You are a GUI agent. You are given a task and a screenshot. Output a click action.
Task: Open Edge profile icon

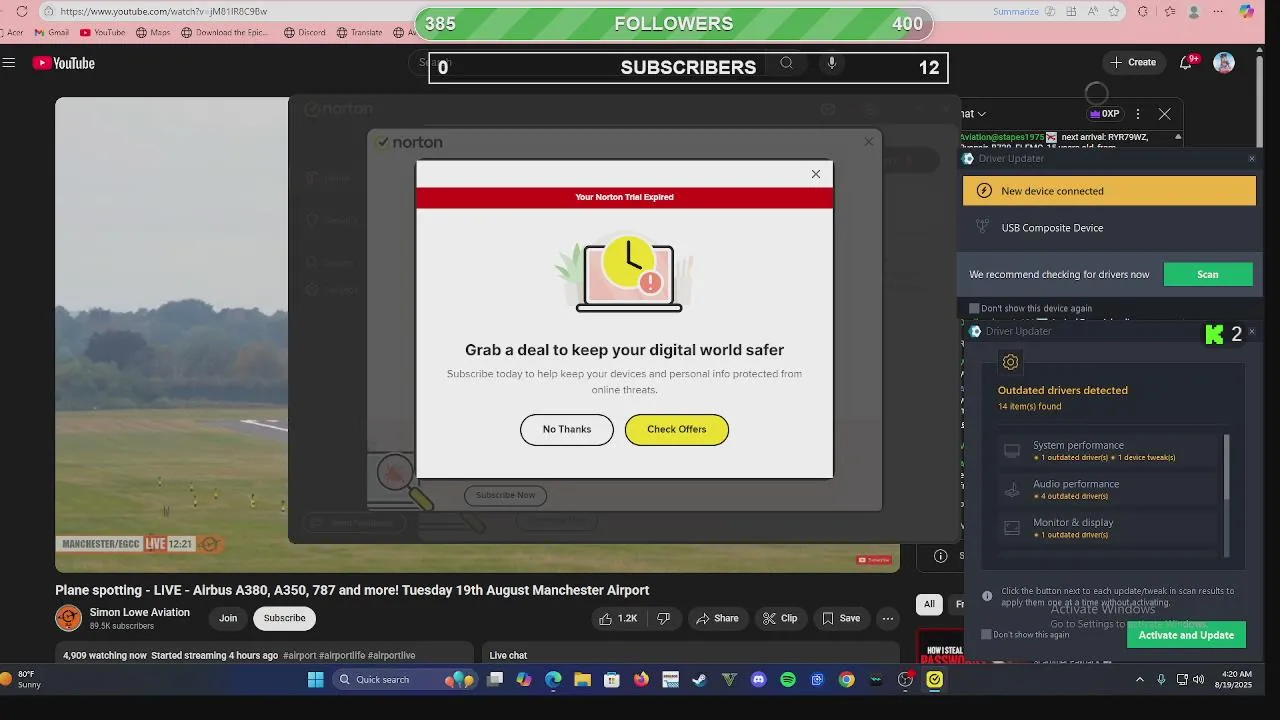1194,11
